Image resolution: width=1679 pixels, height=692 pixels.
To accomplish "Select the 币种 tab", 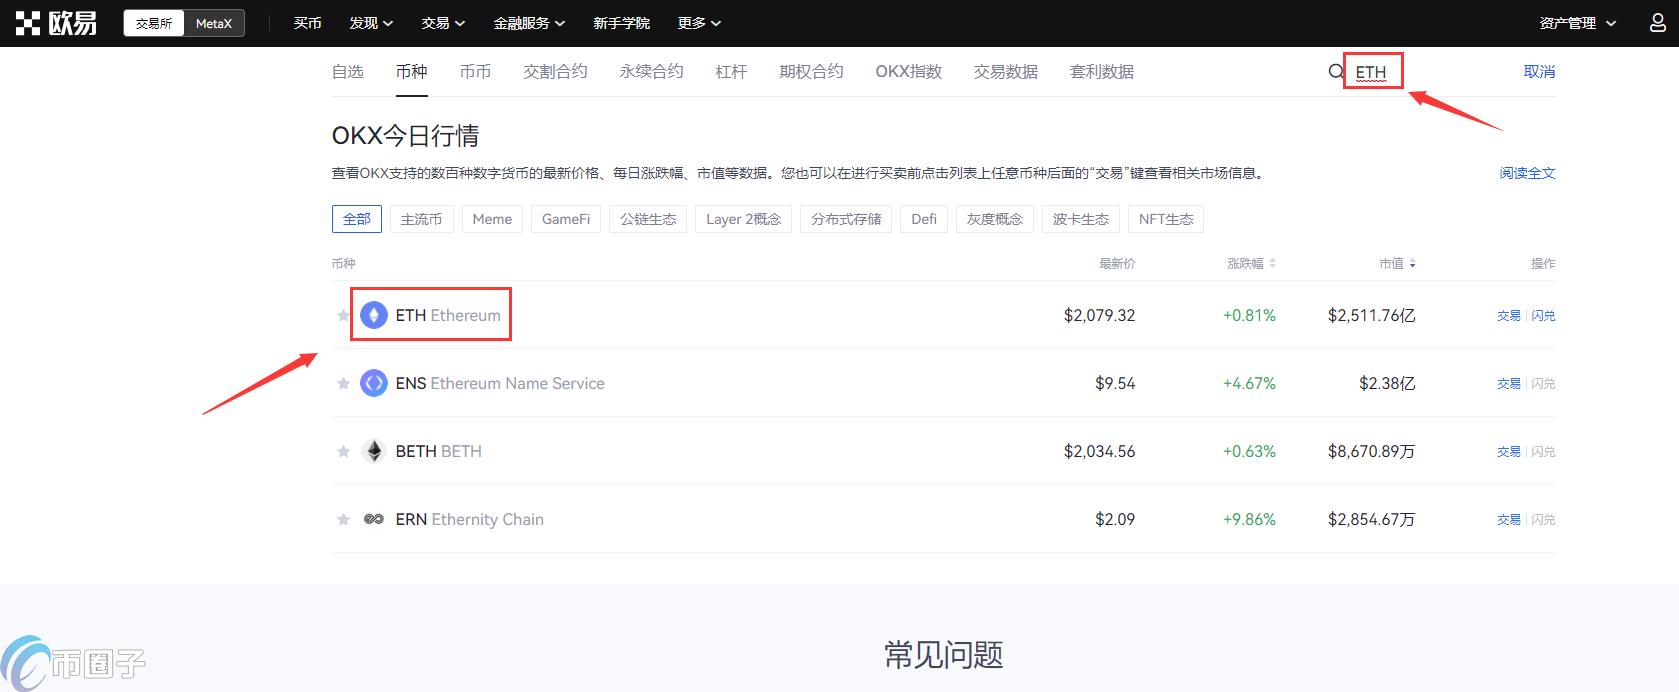I will coord(412,72).
